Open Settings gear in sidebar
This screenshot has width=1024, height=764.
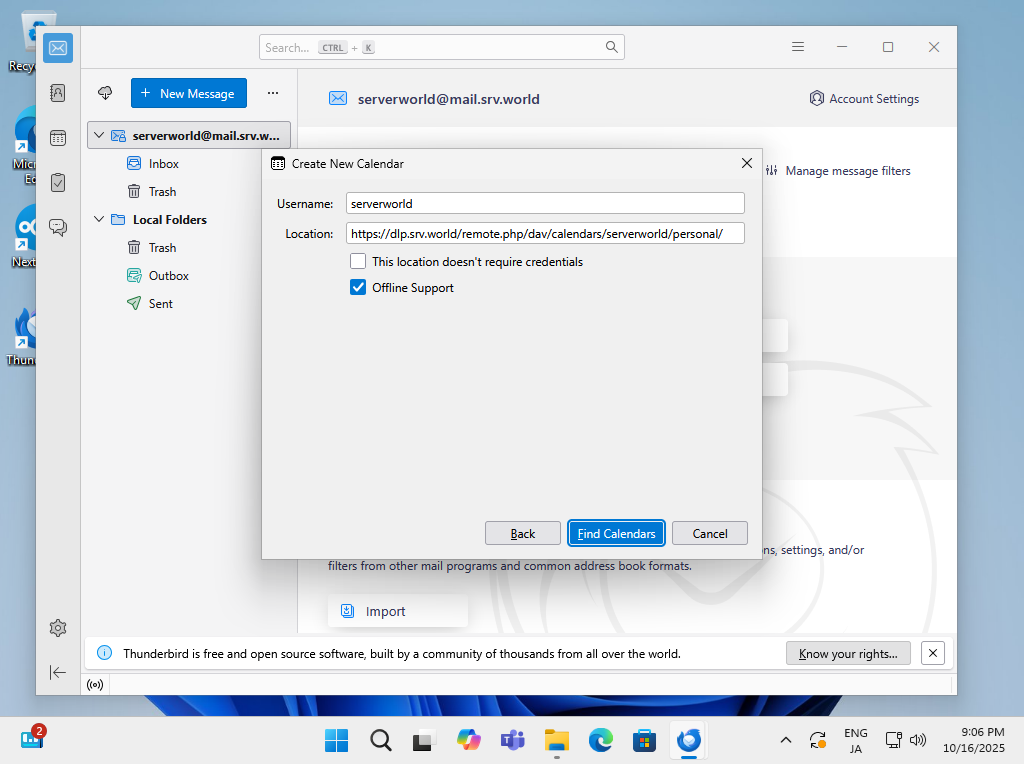[58, 628]
